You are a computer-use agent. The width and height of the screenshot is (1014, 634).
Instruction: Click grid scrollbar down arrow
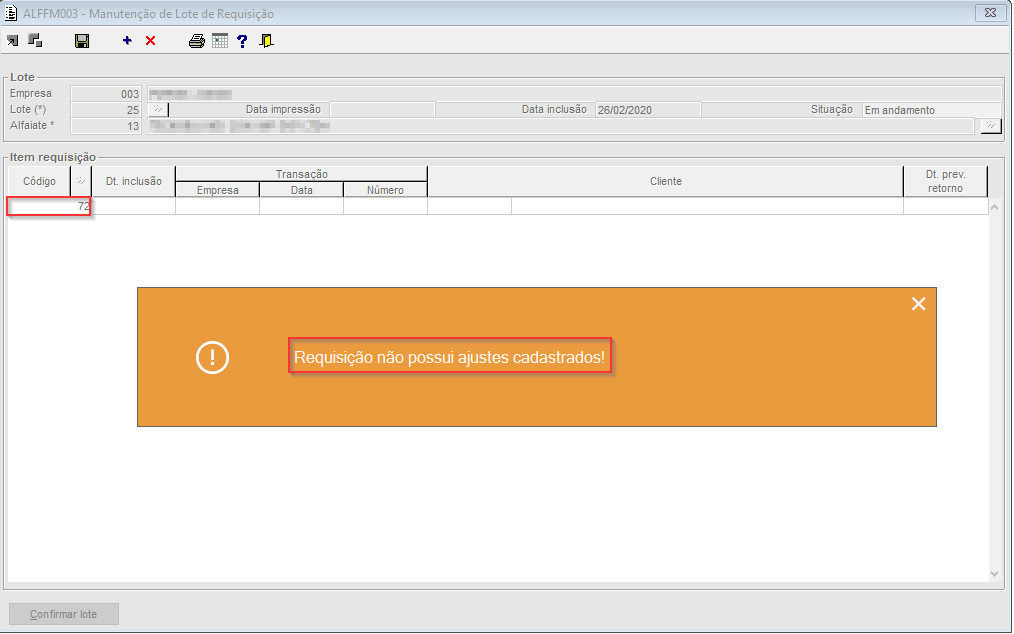(995, 574)
